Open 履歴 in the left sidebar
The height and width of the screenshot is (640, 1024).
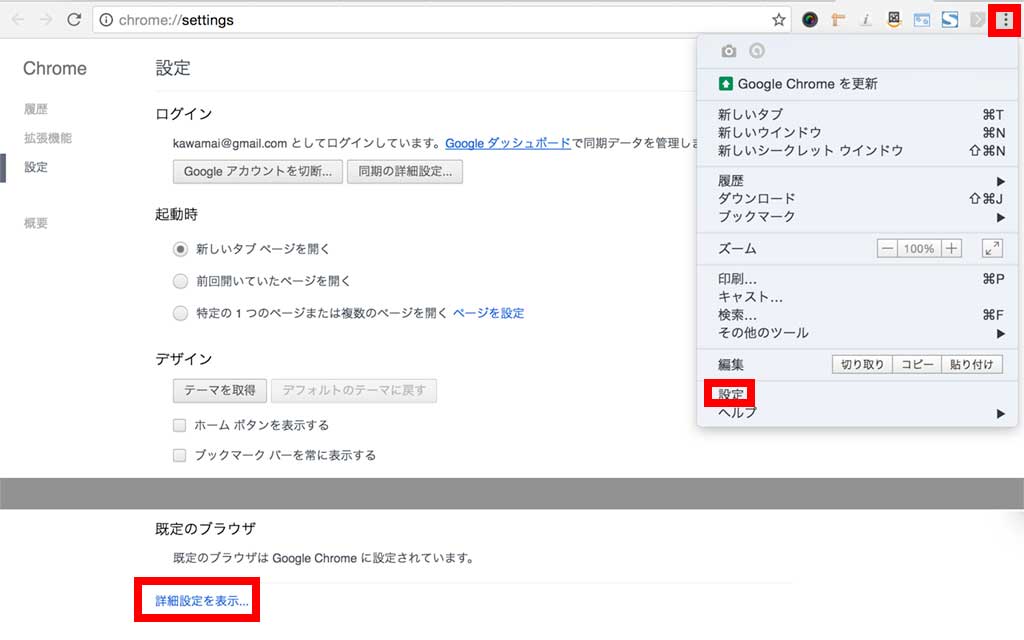(x=36, y=109)
